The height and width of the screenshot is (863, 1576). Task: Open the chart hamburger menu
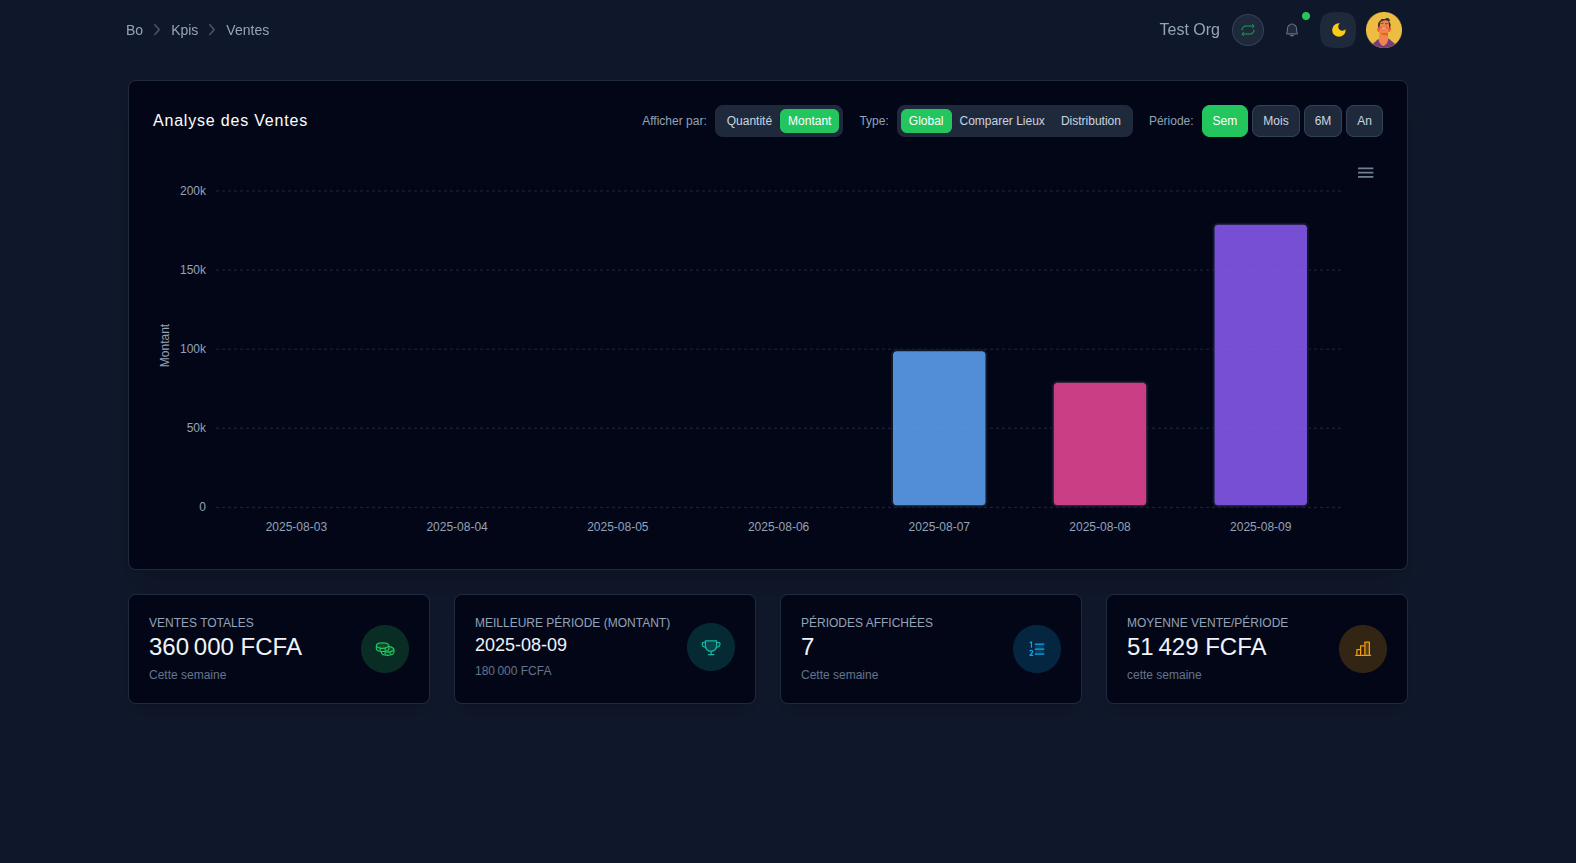(1365, 173)
